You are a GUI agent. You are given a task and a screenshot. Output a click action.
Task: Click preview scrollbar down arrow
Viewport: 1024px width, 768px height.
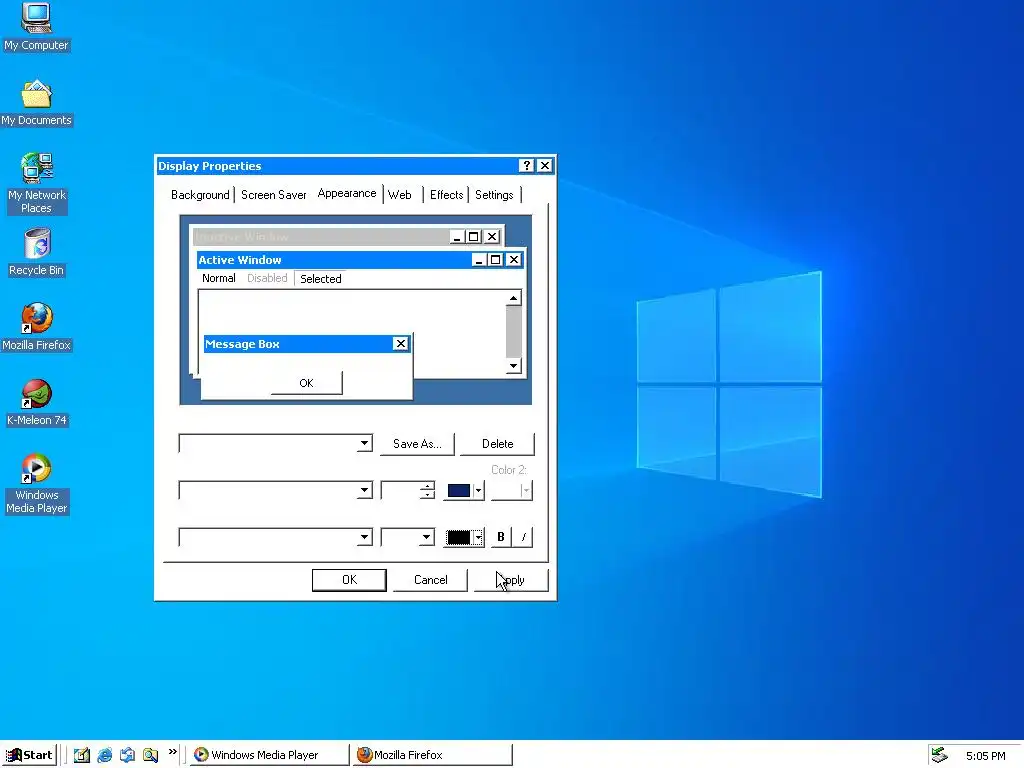click(x=514, y=366)
